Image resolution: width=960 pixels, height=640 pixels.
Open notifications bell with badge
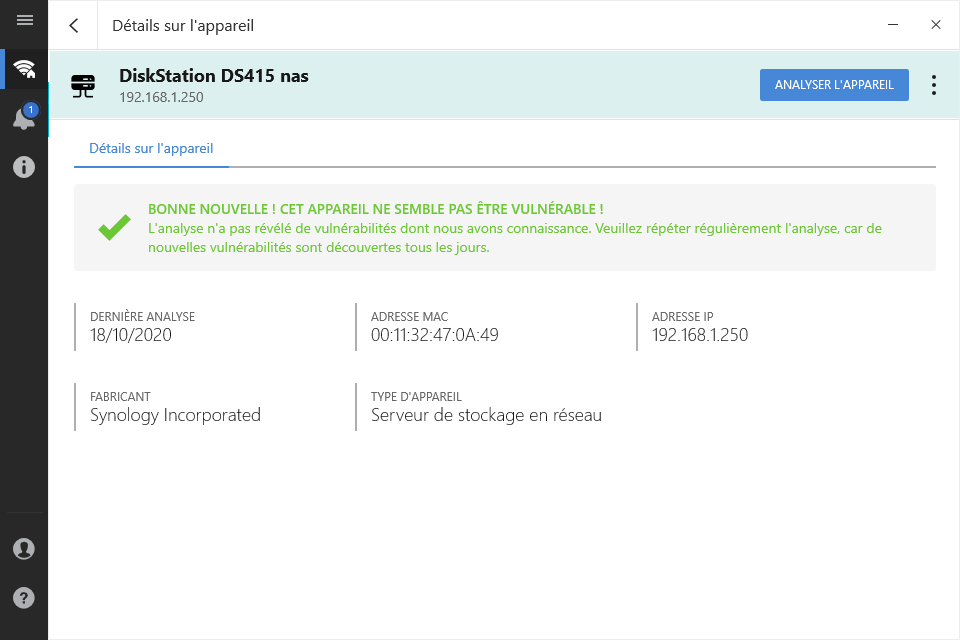pyautogui.click(x=24, y=117)
